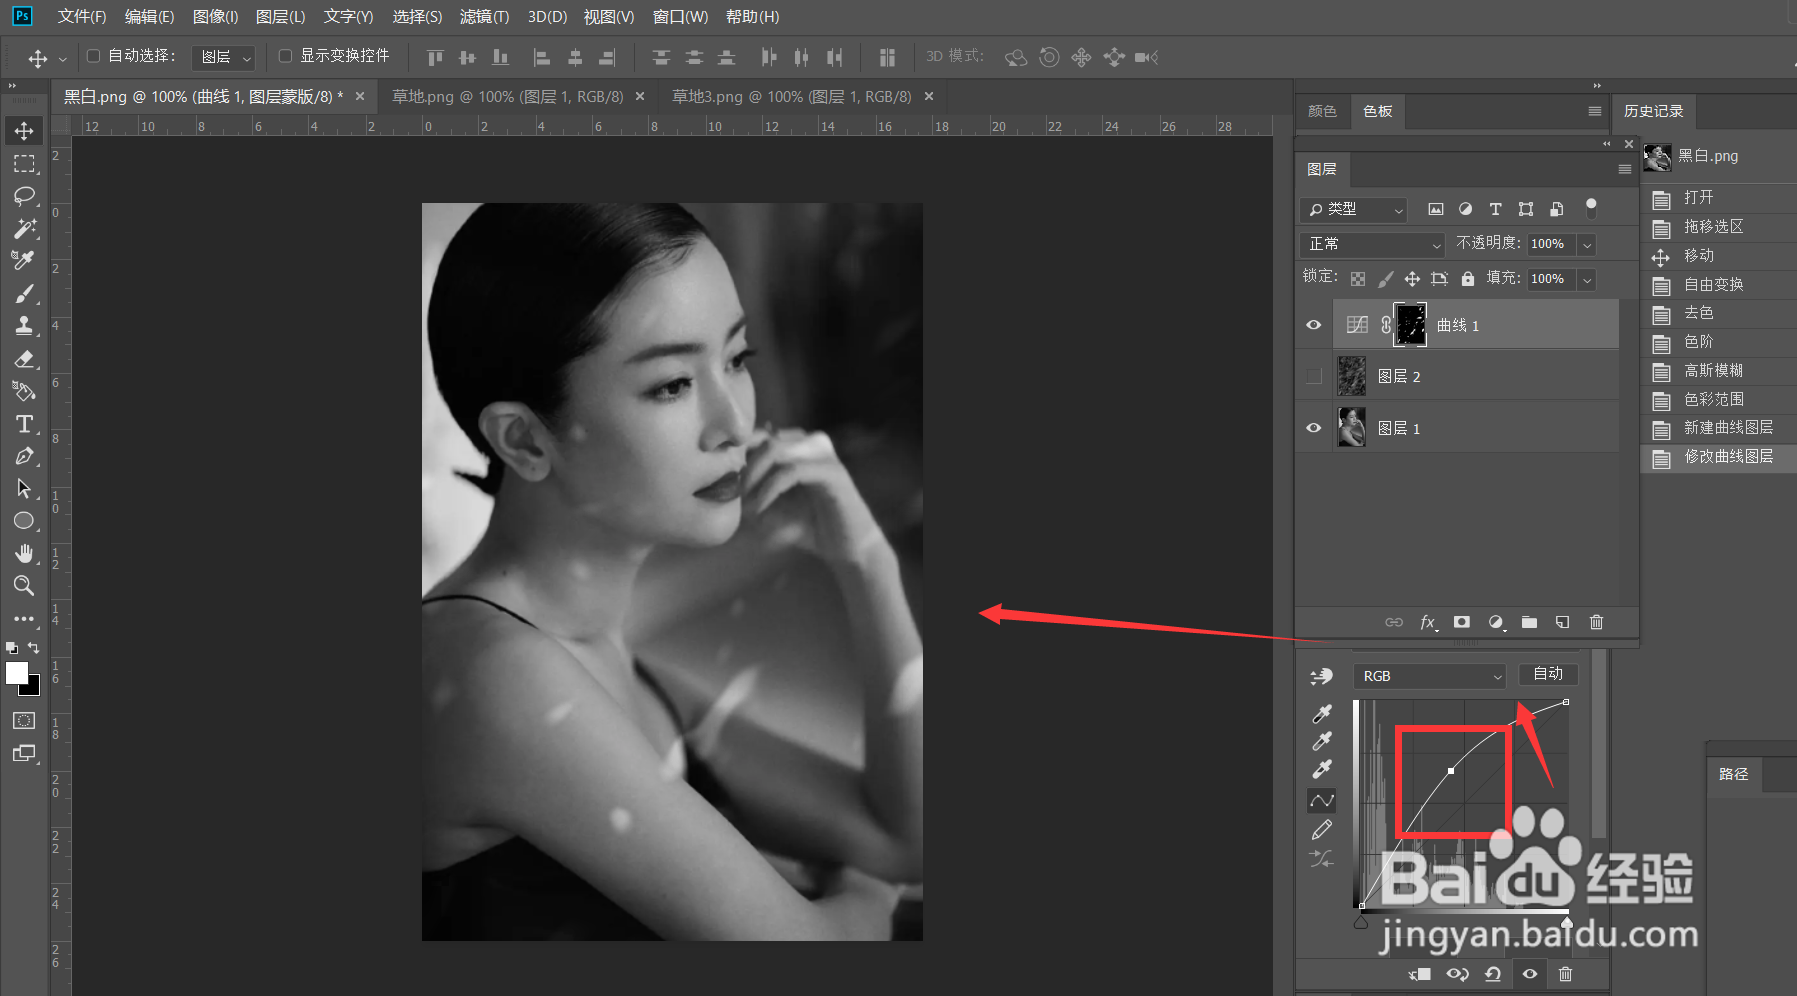Screen dimensions: 1797x996
Task: Select the Horizontal Type tool
Action: click(25, 424)
